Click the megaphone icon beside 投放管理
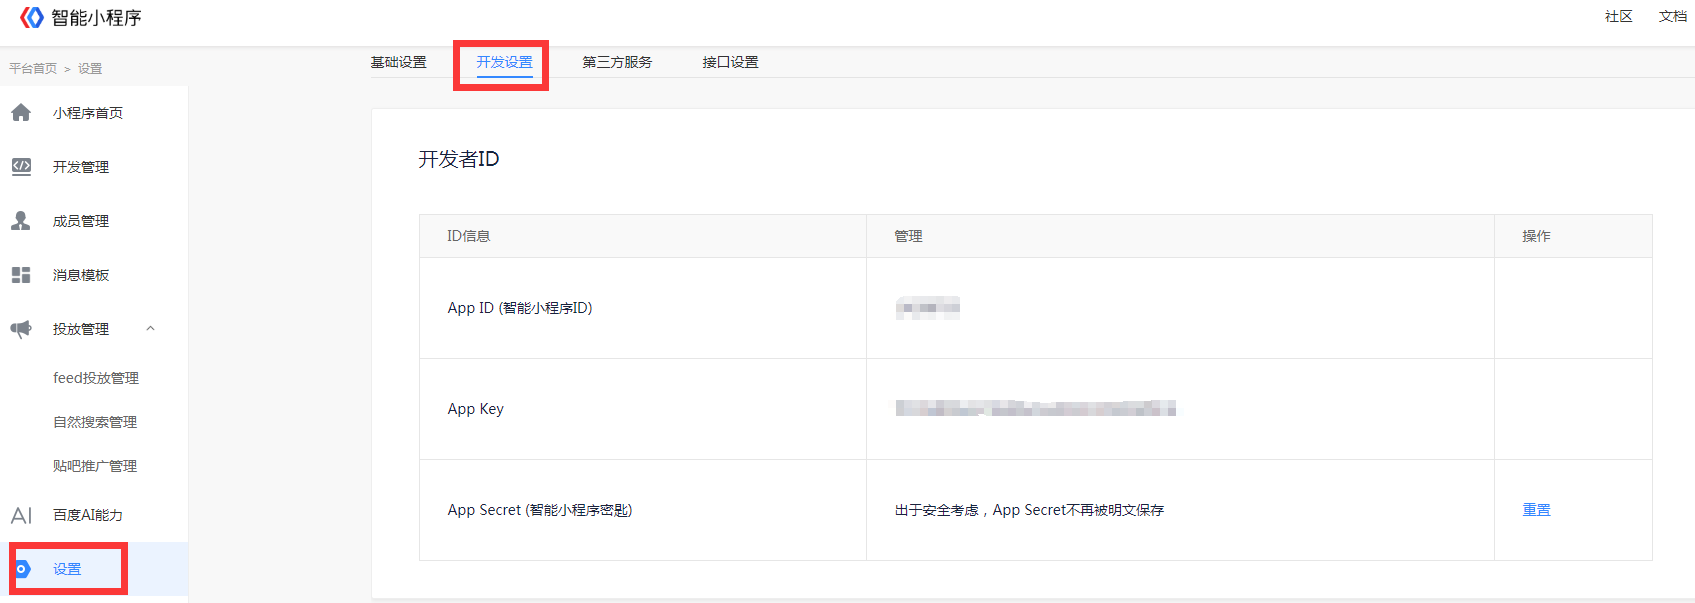Viewport: 1695px width, 603px height. [21, 329]
